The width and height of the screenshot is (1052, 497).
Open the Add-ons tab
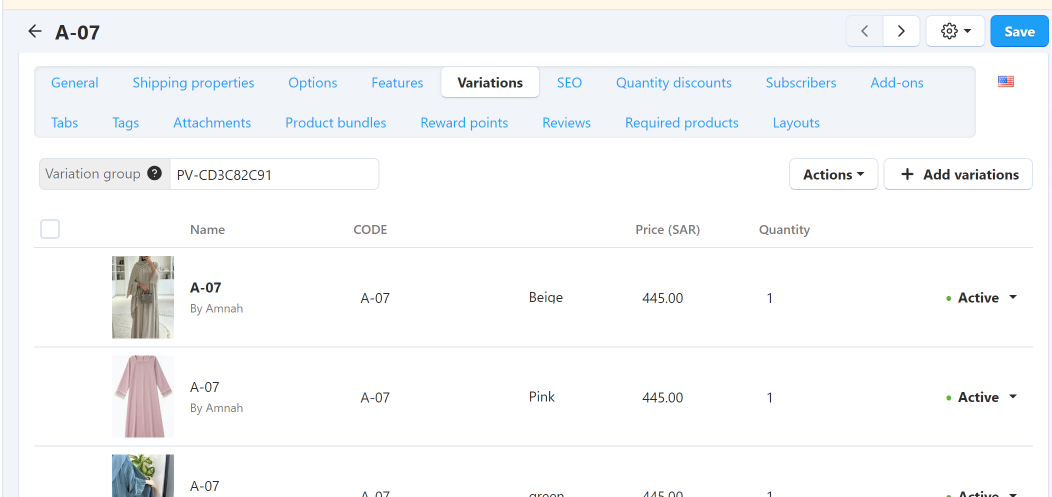coord(897,82)
